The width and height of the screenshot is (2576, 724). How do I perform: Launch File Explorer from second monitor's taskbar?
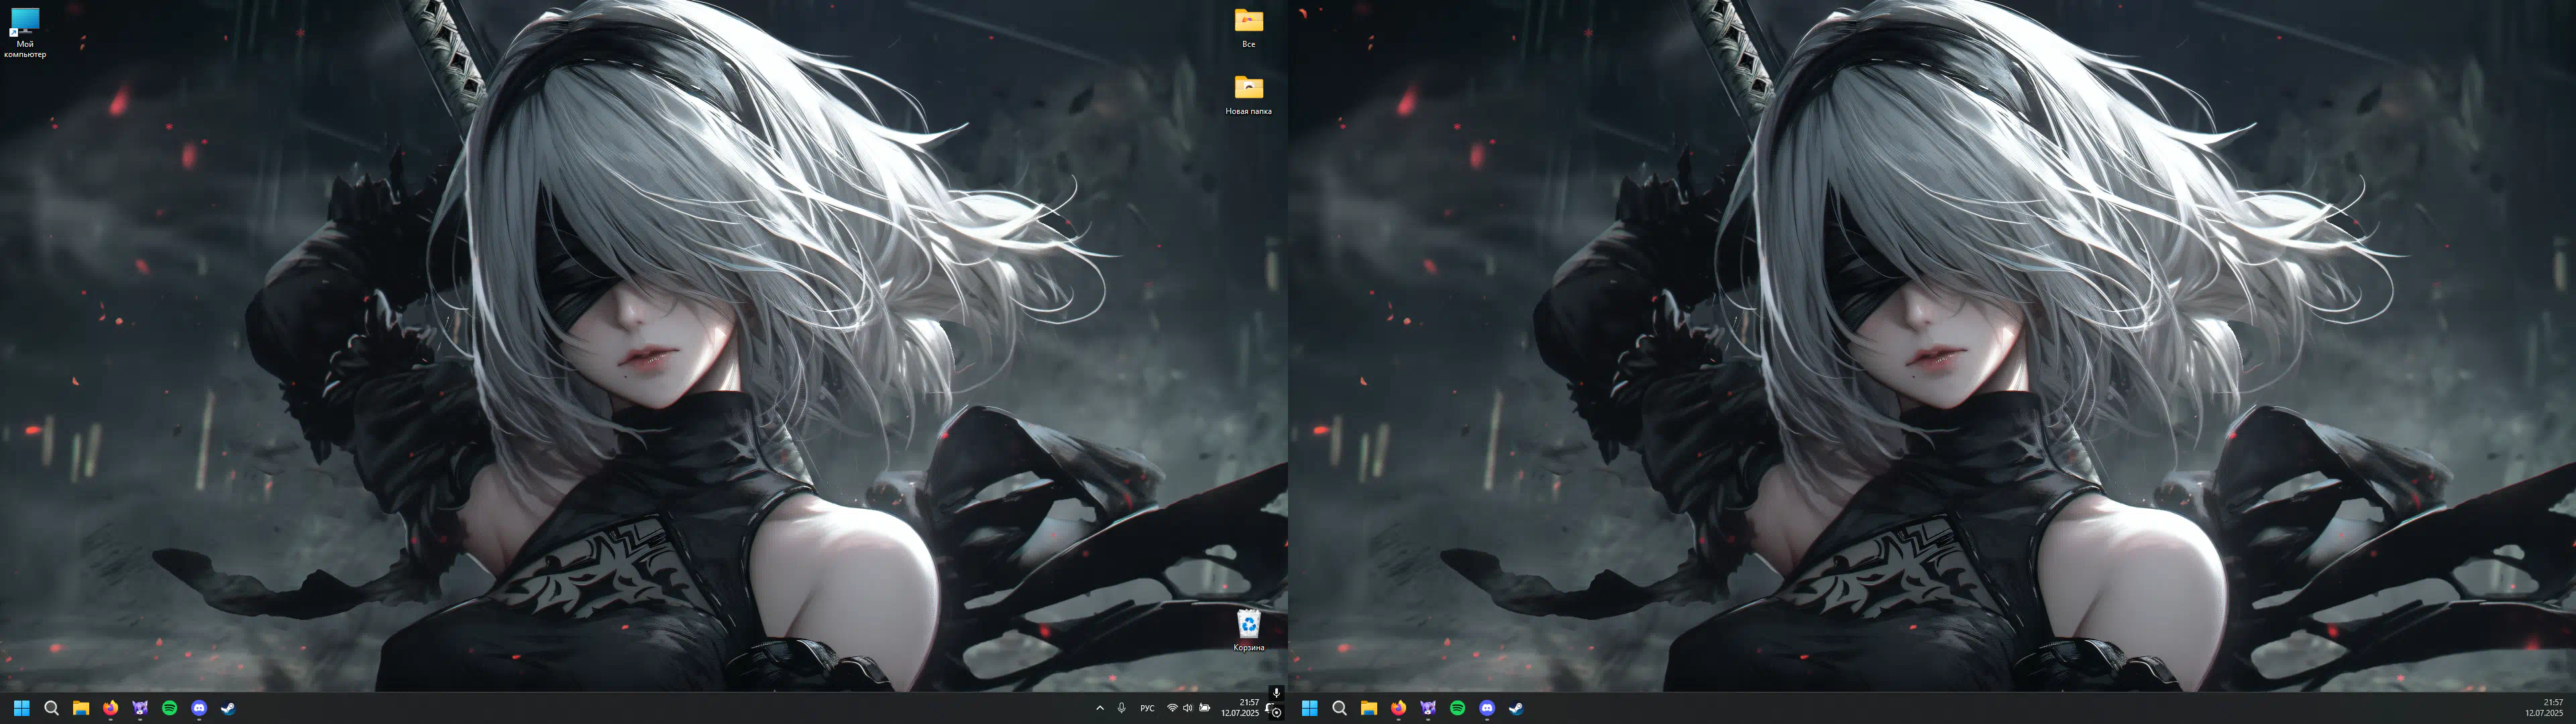[x=1369, y=708]
